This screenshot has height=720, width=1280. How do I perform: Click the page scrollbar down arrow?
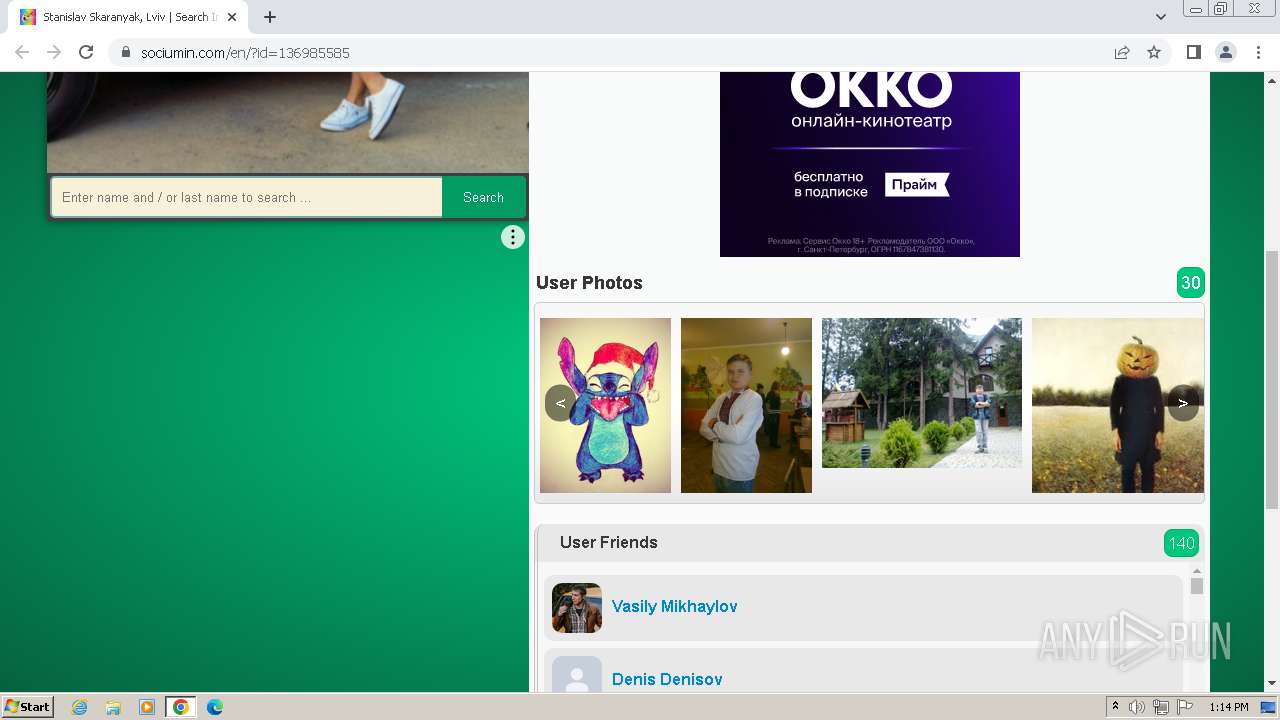[1272, 683]
